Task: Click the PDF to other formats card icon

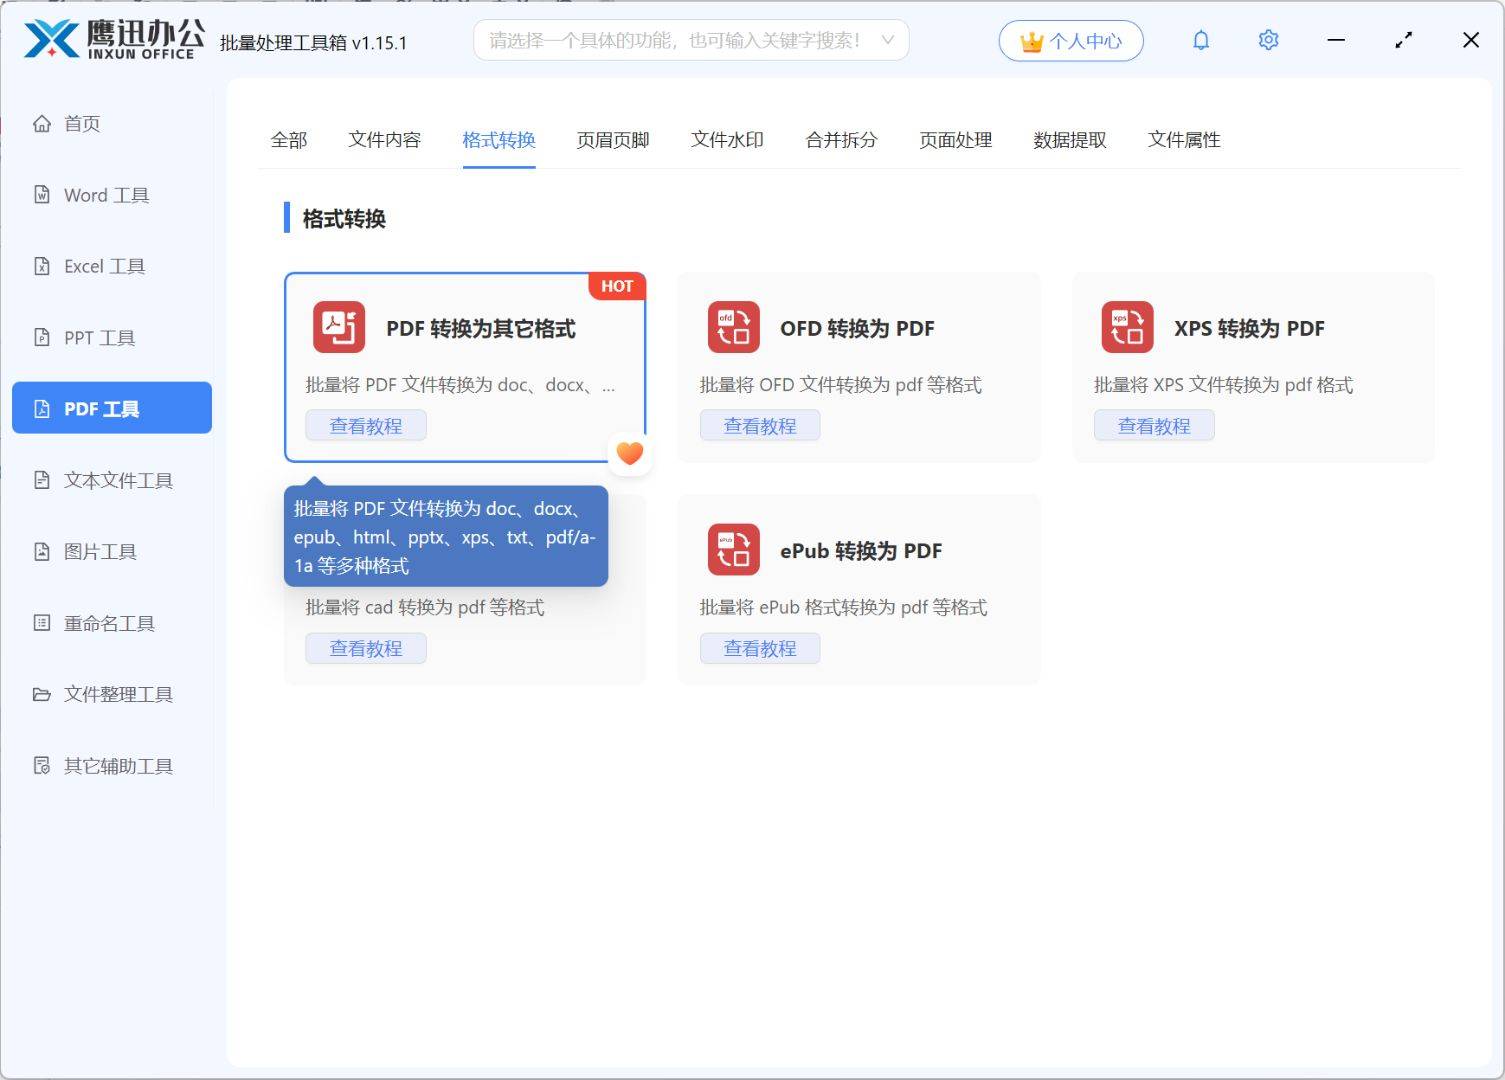Action: 339,327
